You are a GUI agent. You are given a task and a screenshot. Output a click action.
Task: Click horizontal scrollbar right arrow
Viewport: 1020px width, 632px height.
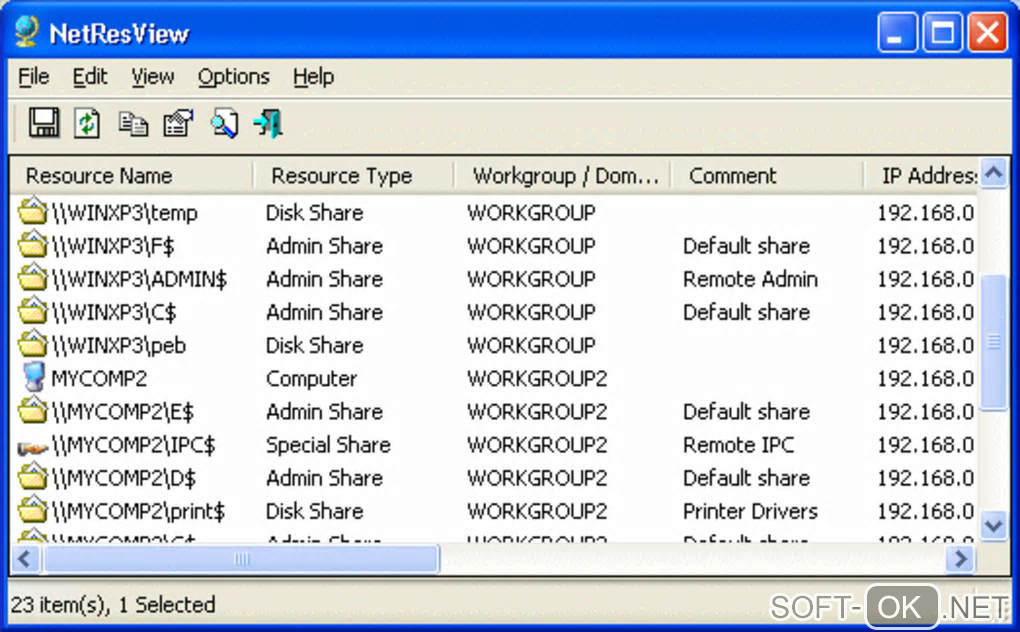point(960,559)
